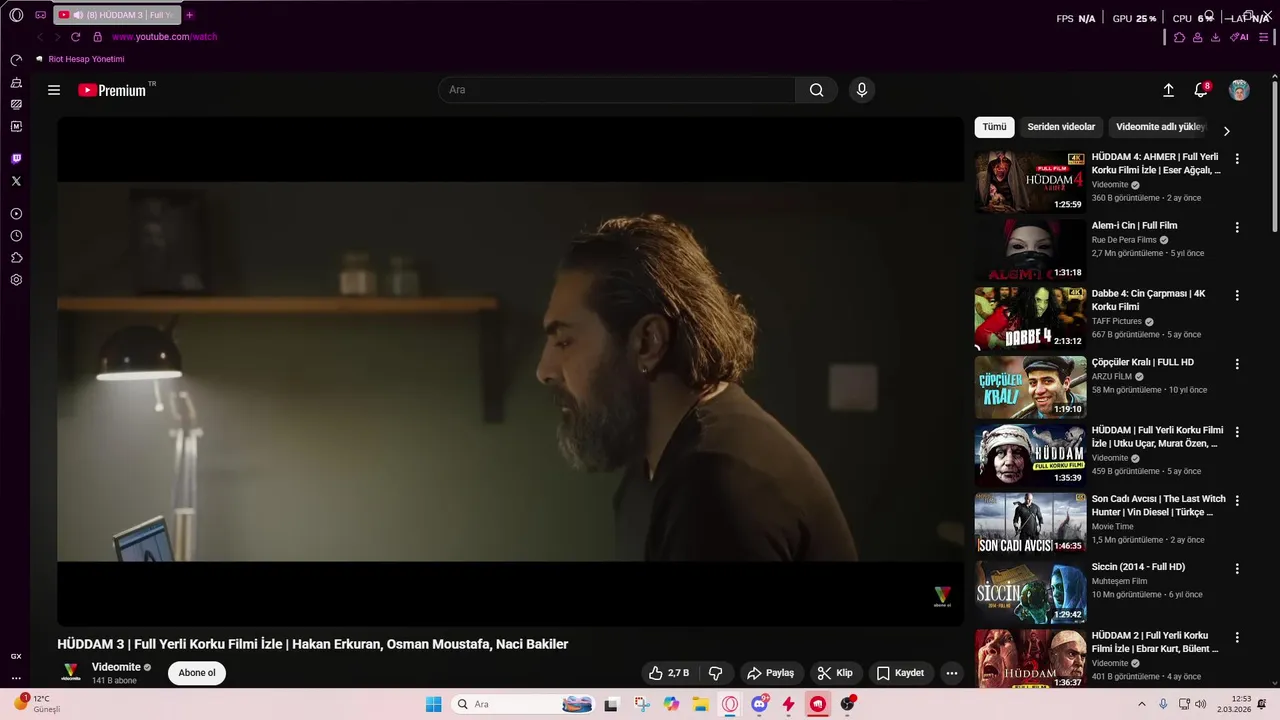Open the volume speaker tray icon

click(x=1200, y=704)
